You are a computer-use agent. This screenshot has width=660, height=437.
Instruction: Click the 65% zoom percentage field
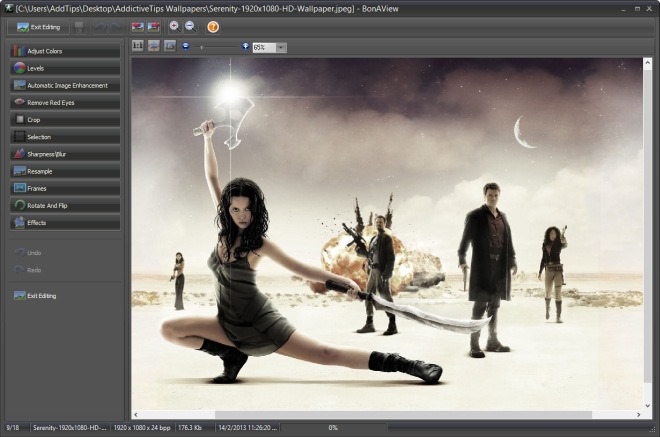pos(264,48)
